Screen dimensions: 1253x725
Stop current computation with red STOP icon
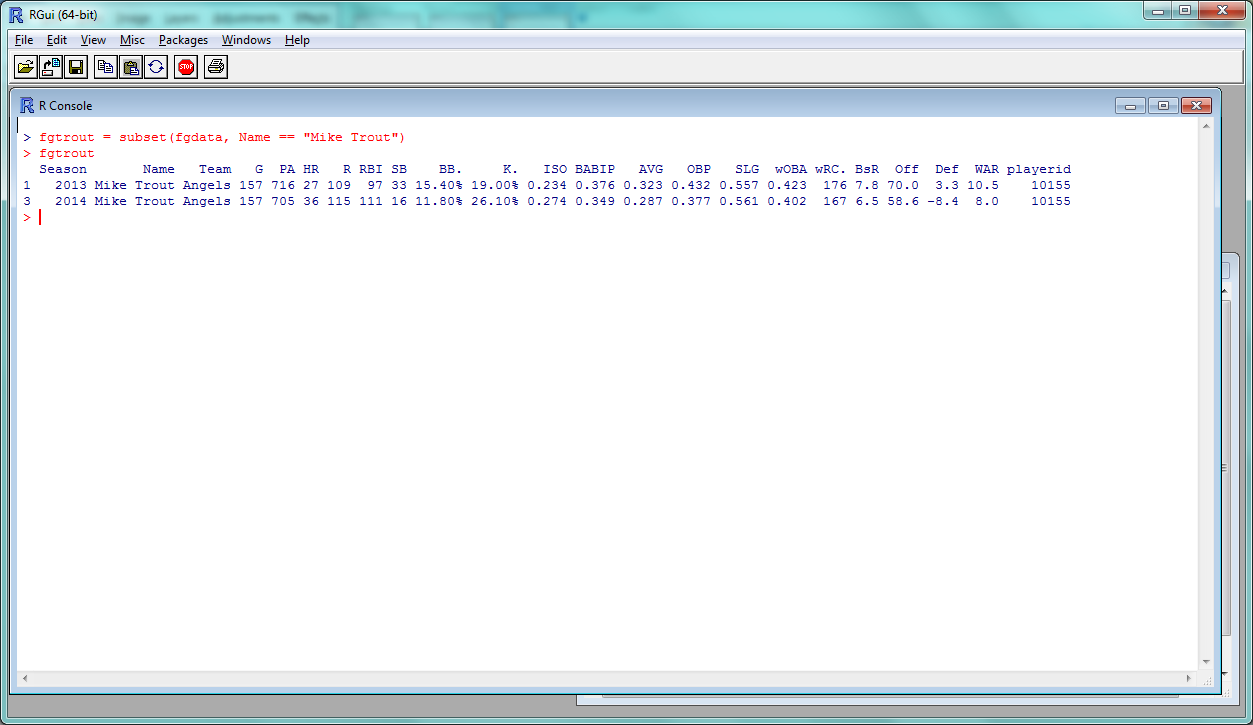click(x=186, y=67)
